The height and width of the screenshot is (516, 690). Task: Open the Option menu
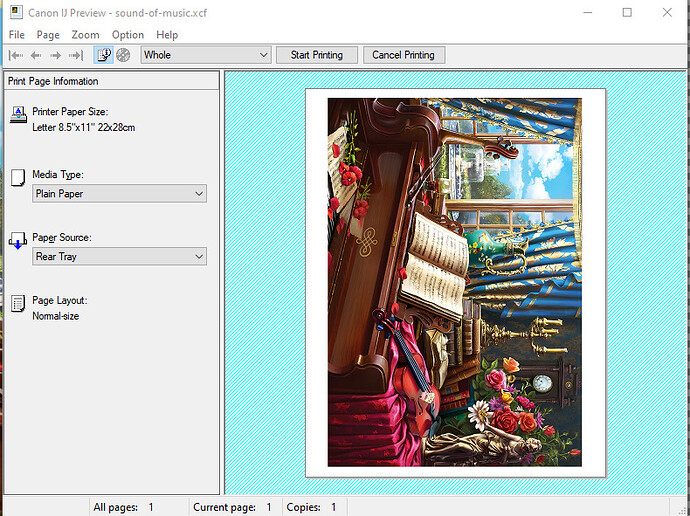[127, 35]
